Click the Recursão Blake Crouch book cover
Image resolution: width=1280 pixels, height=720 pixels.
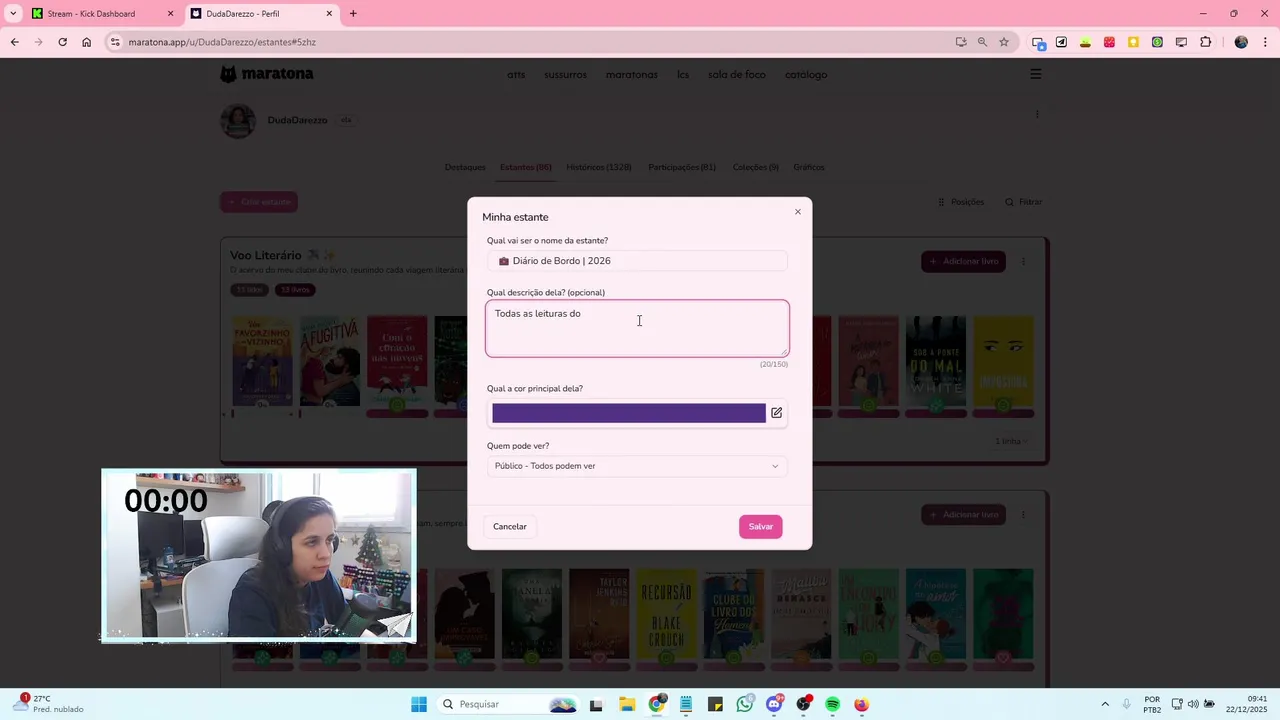[x=666, y=614]
